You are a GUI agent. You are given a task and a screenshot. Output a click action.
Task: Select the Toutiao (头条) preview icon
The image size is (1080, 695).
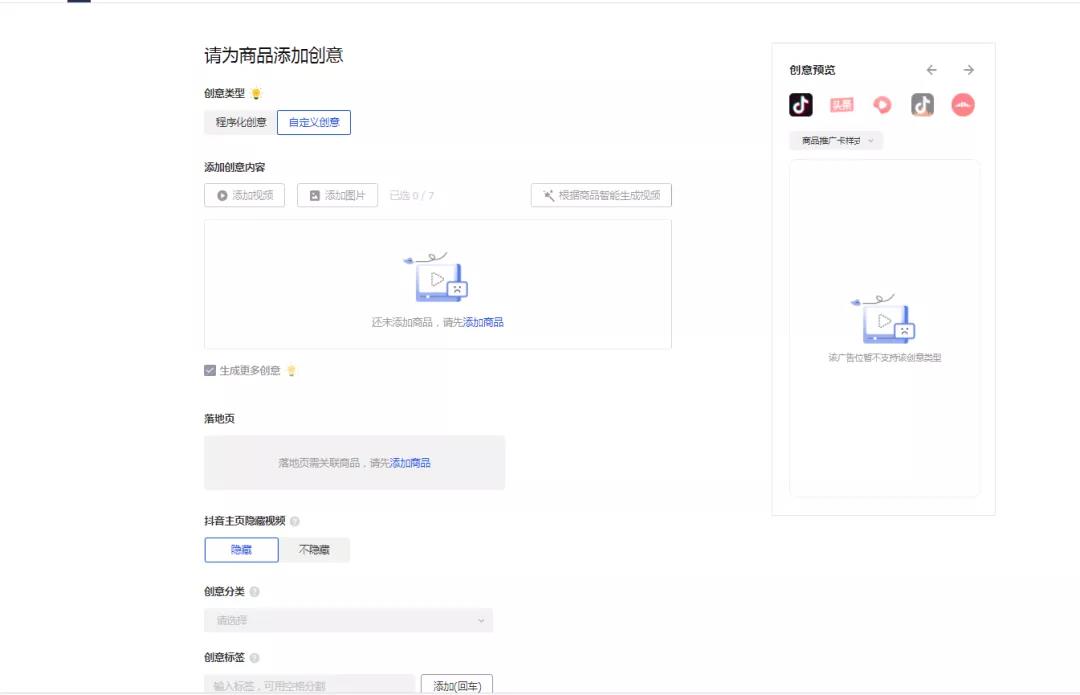(x=841, y=105)
